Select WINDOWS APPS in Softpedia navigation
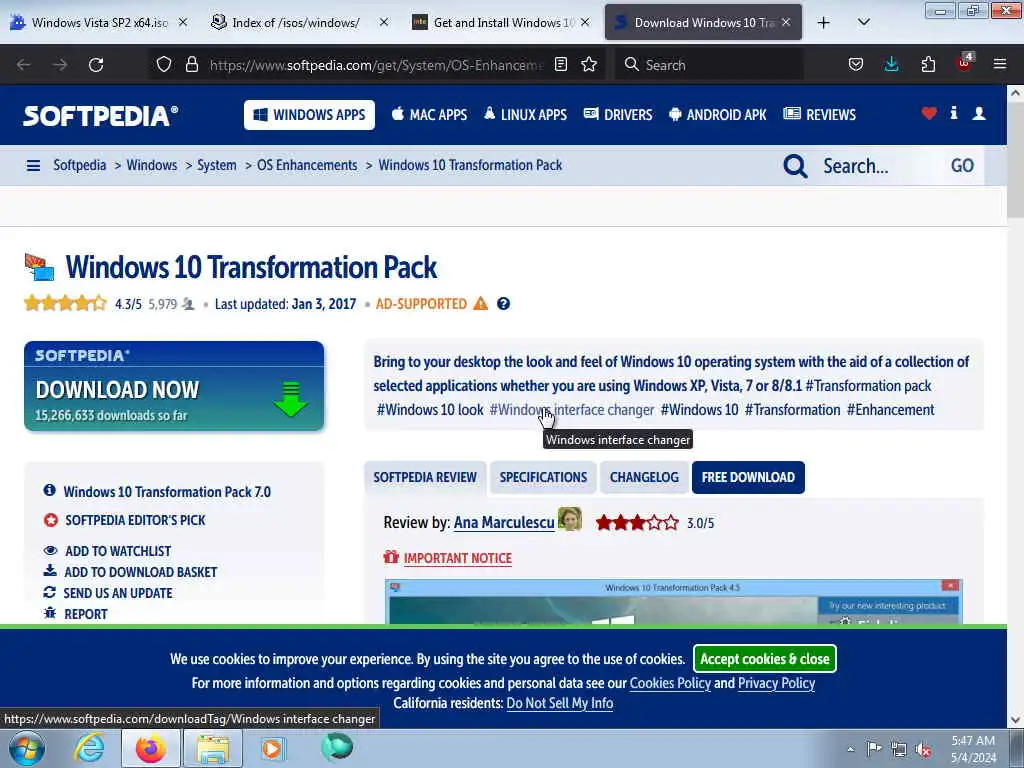The height and width of the screenshot is (768, 1024). click(310, 115)
